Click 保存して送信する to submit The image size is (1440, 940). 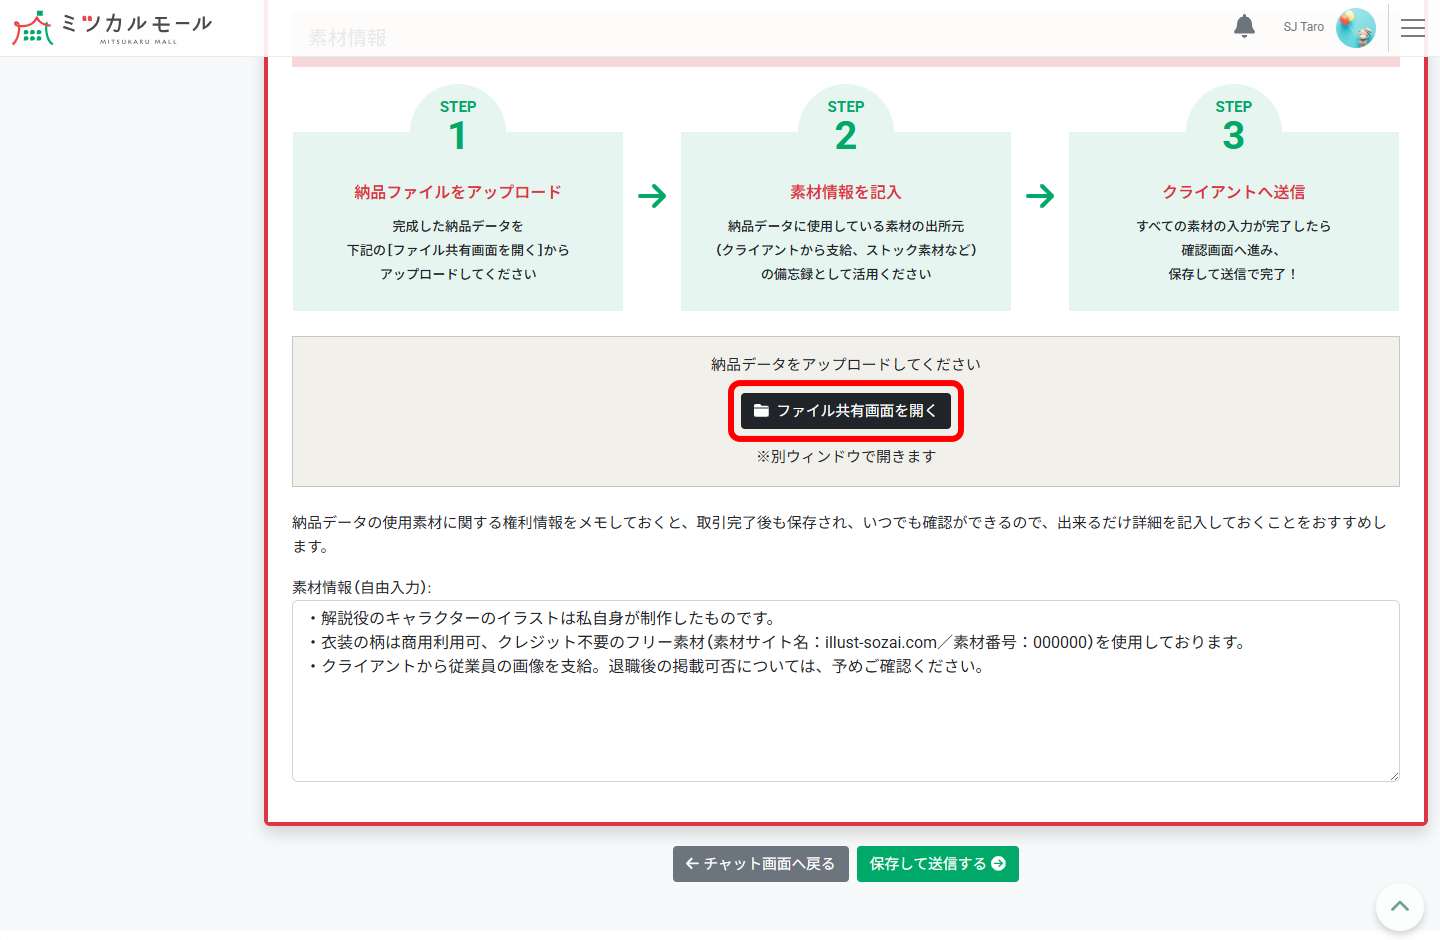click(937, 863)
